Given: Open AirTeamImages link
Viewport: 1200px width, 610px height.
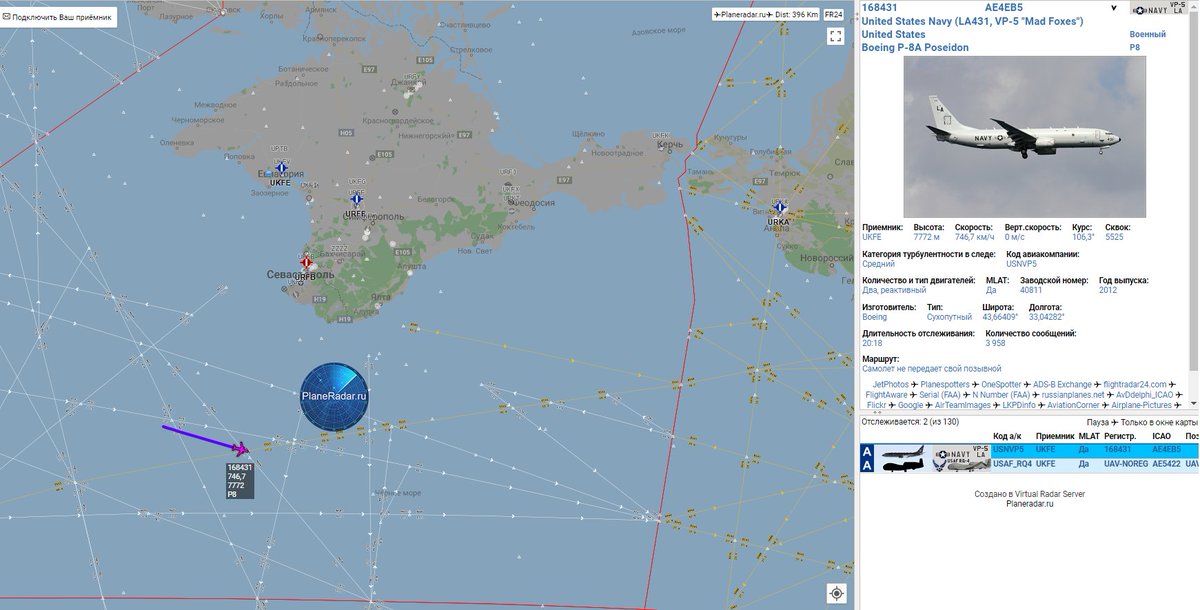Looking at the screenshot, I should click(x=962, y=406).
